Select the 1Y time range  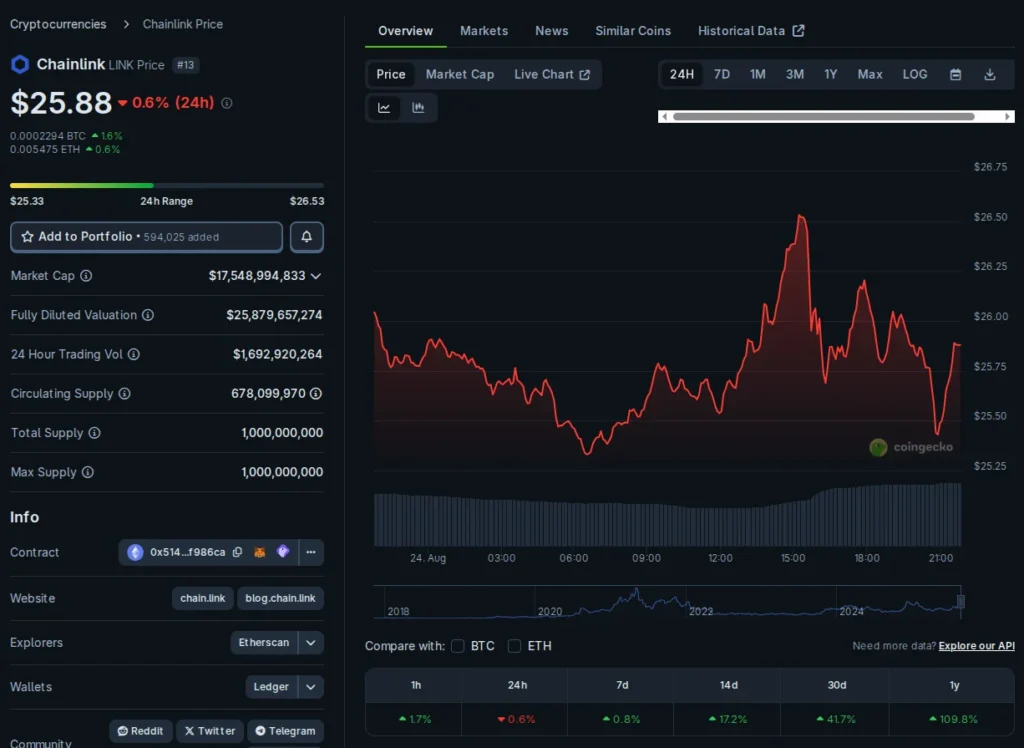[x=831, y=74]
